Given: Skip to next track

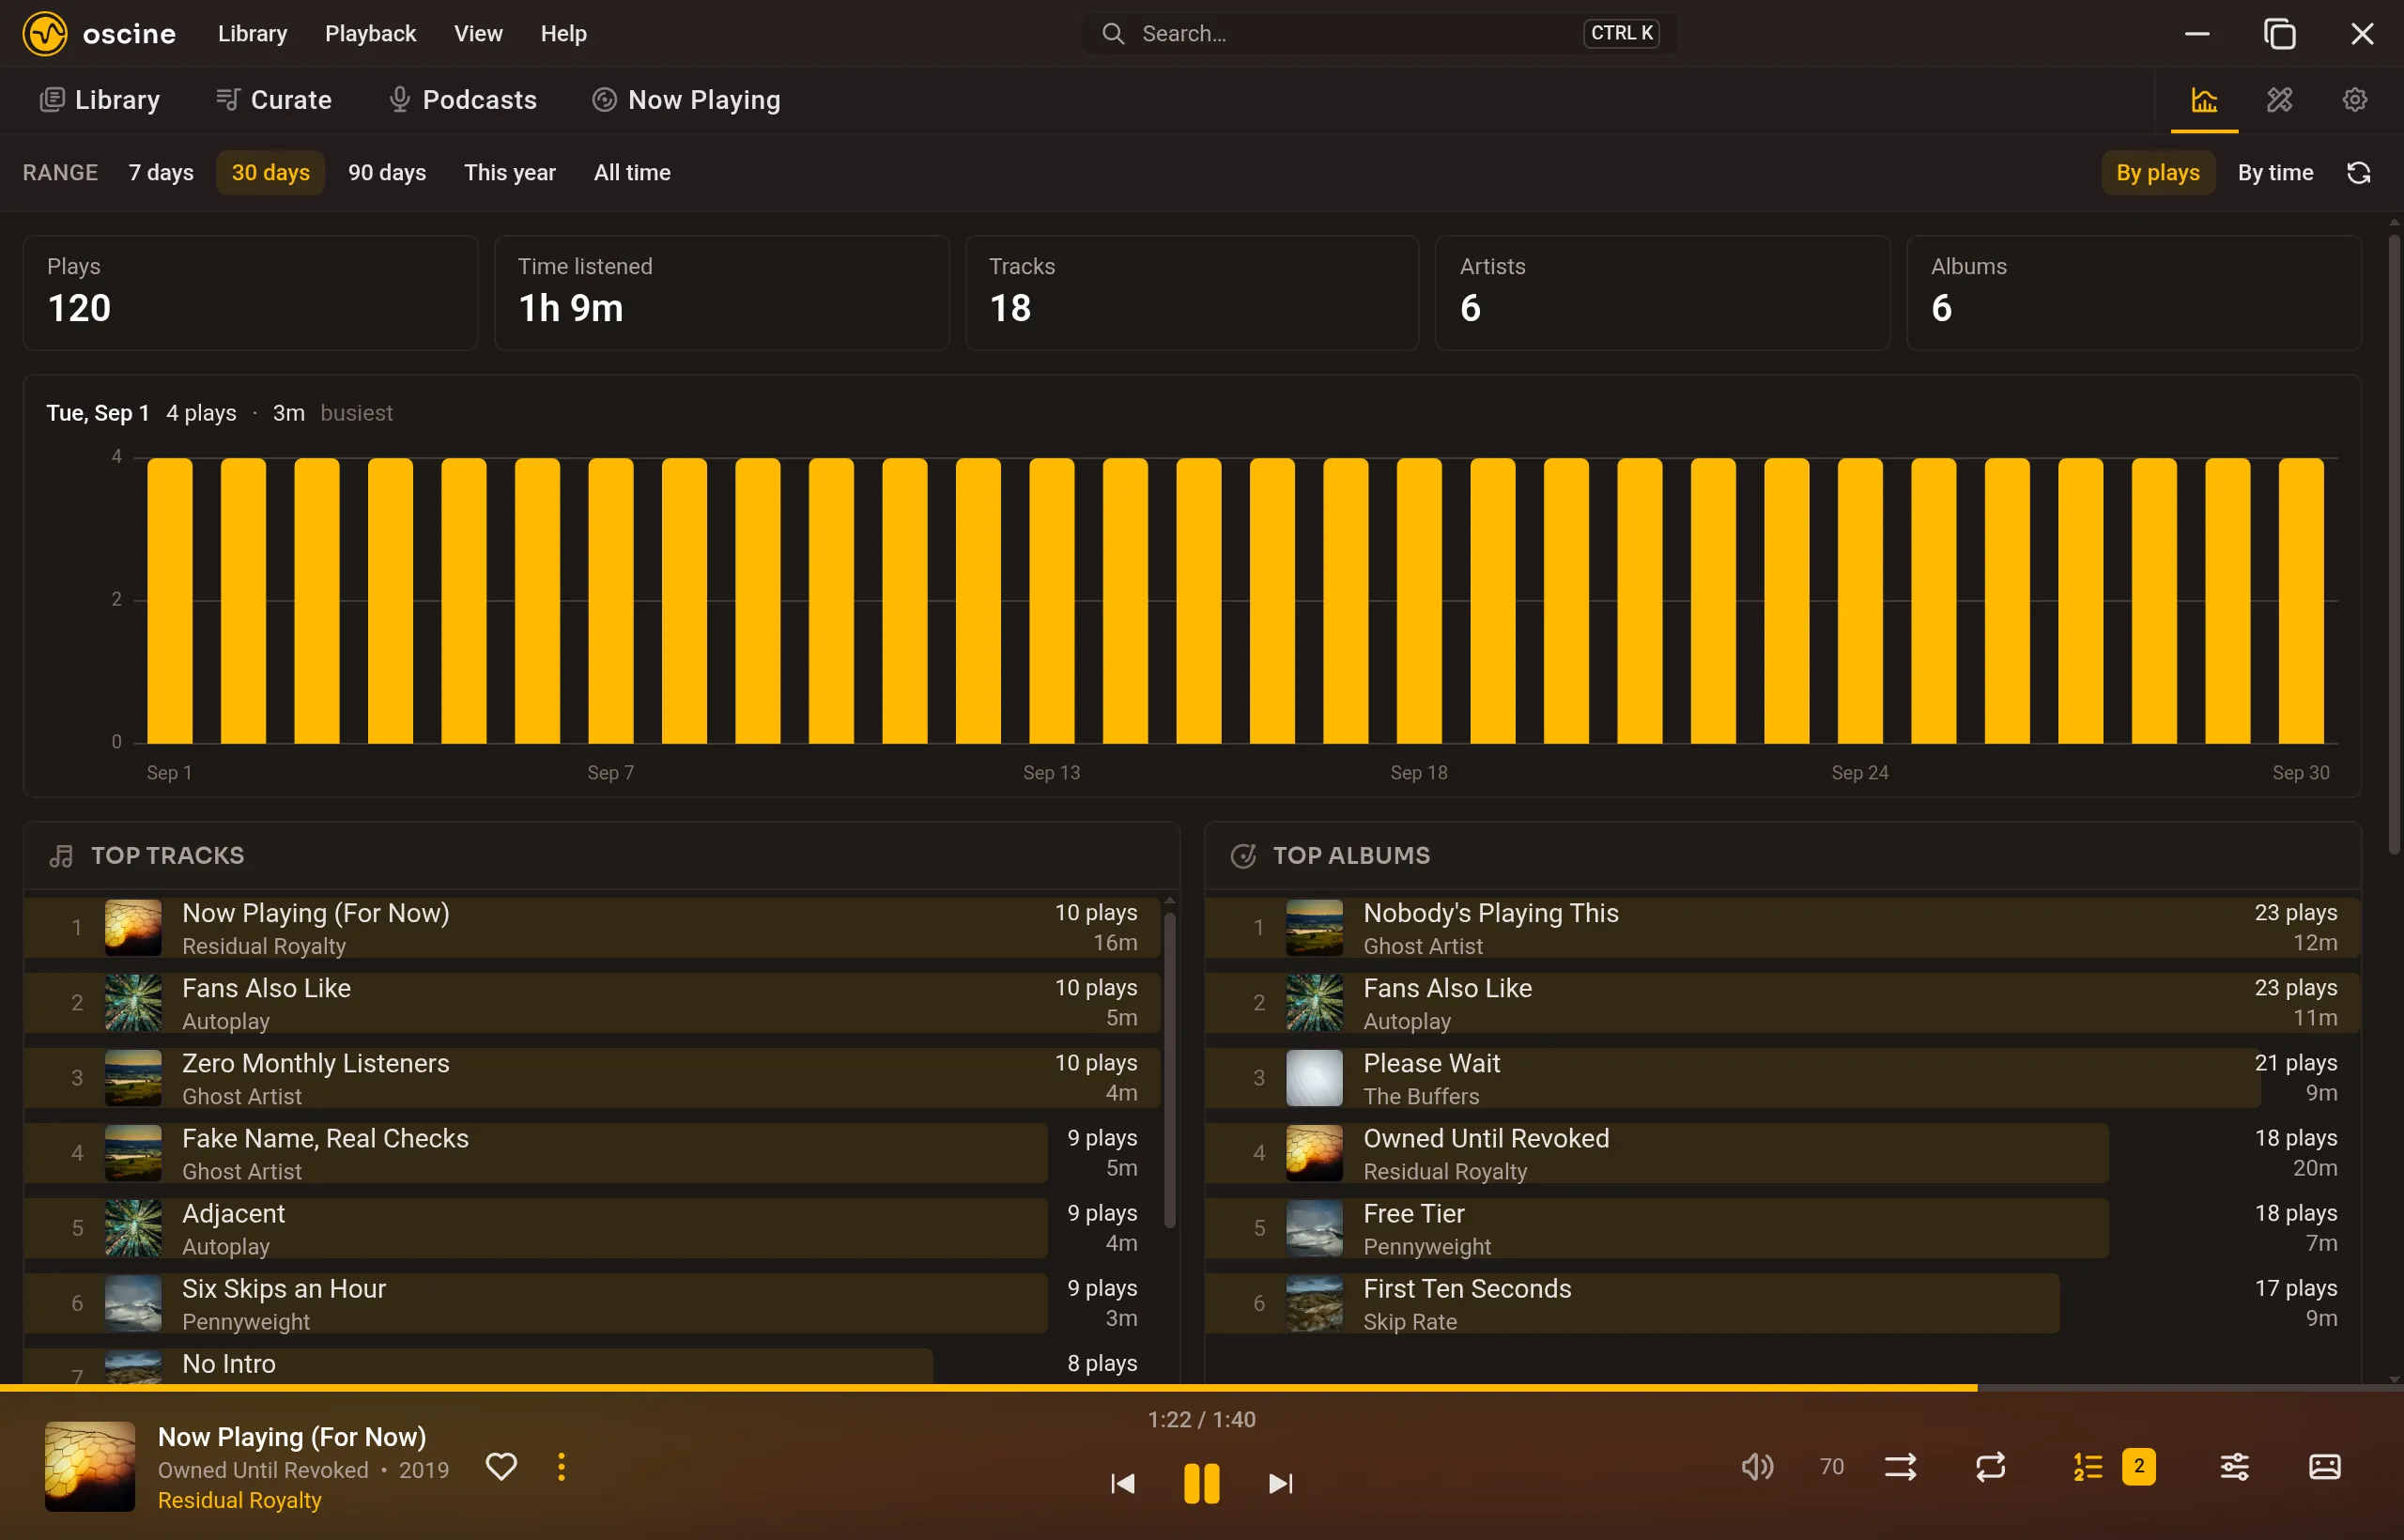Looking at the screenshot, I should (x=1280, y=1483).
